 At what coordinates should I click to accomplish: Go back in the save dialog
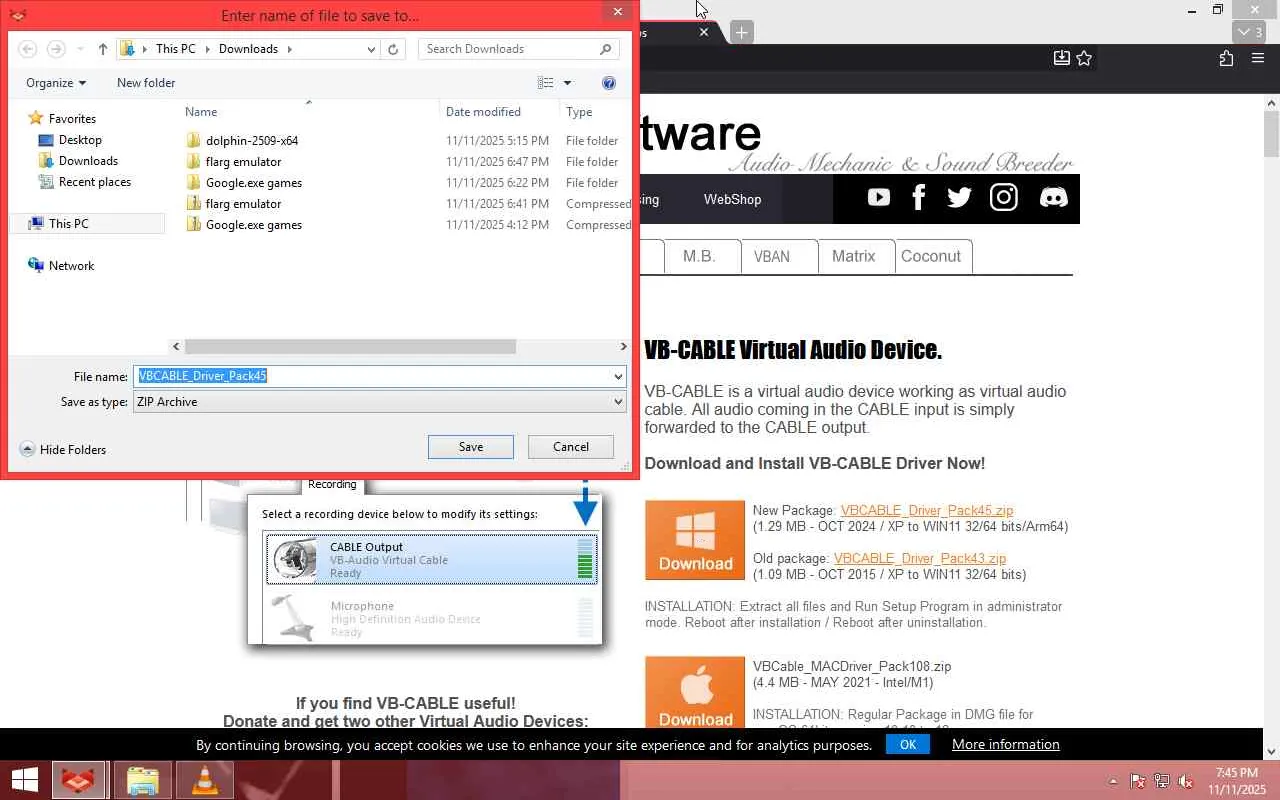click(x=28, y=48)
